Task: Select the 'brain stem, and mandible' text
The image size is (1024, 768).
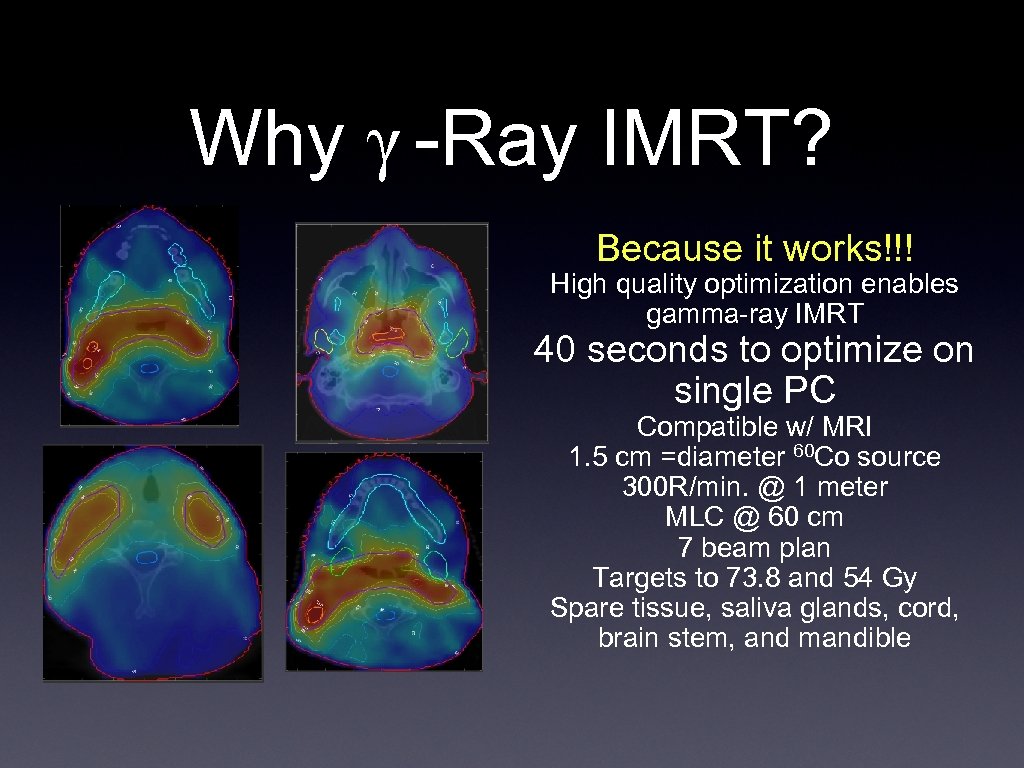Action: pyautogui.click(x=755, y=639)
